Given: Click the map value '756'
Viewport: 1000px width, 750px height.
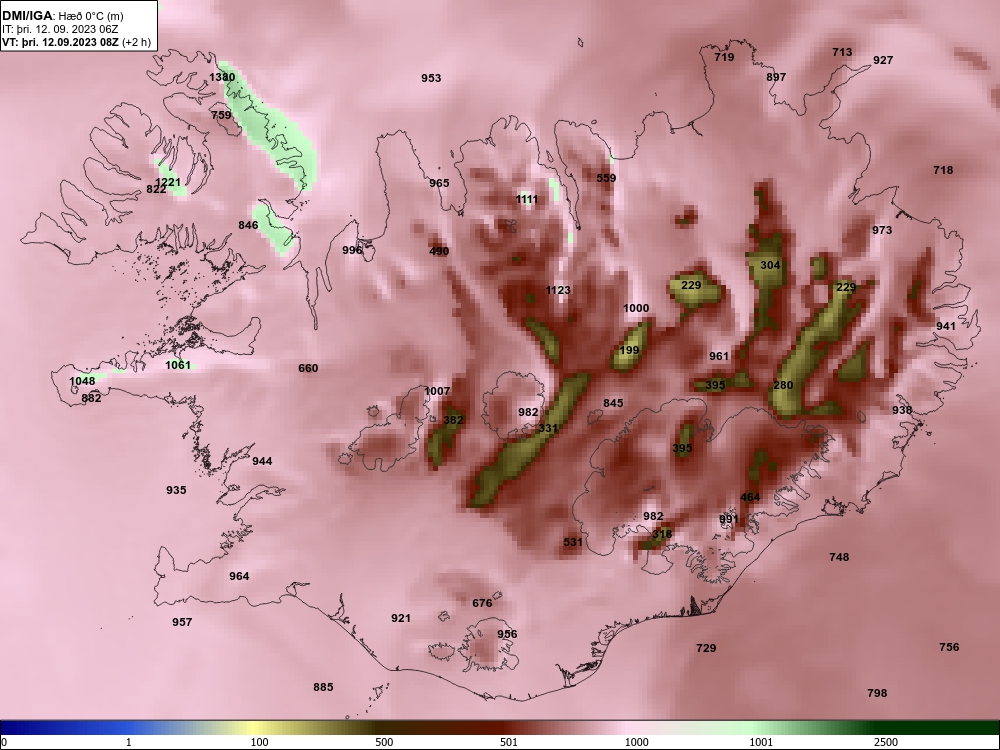Looking at the screenshot, I should [949, 647].
